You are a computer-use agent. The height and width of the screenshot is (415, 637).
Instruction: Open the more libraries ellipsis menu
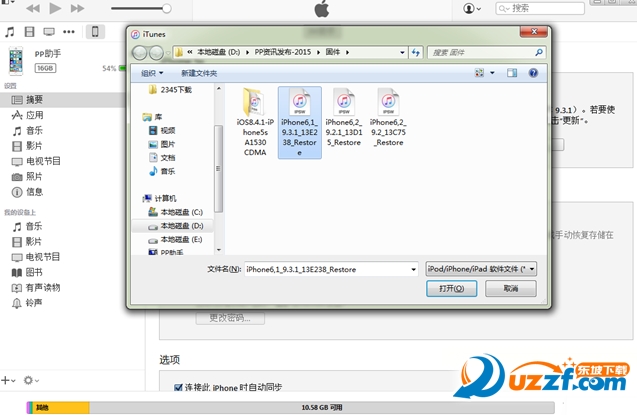point(69,32)
